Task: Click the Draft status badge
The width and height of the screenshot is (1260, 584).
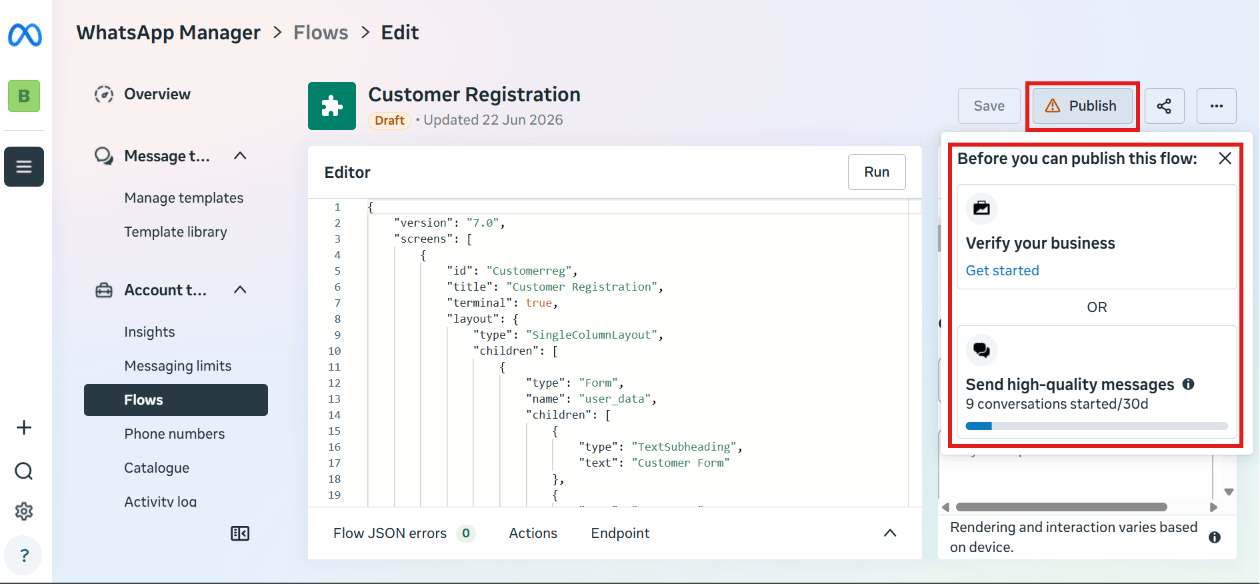Action: pos(390,121)
